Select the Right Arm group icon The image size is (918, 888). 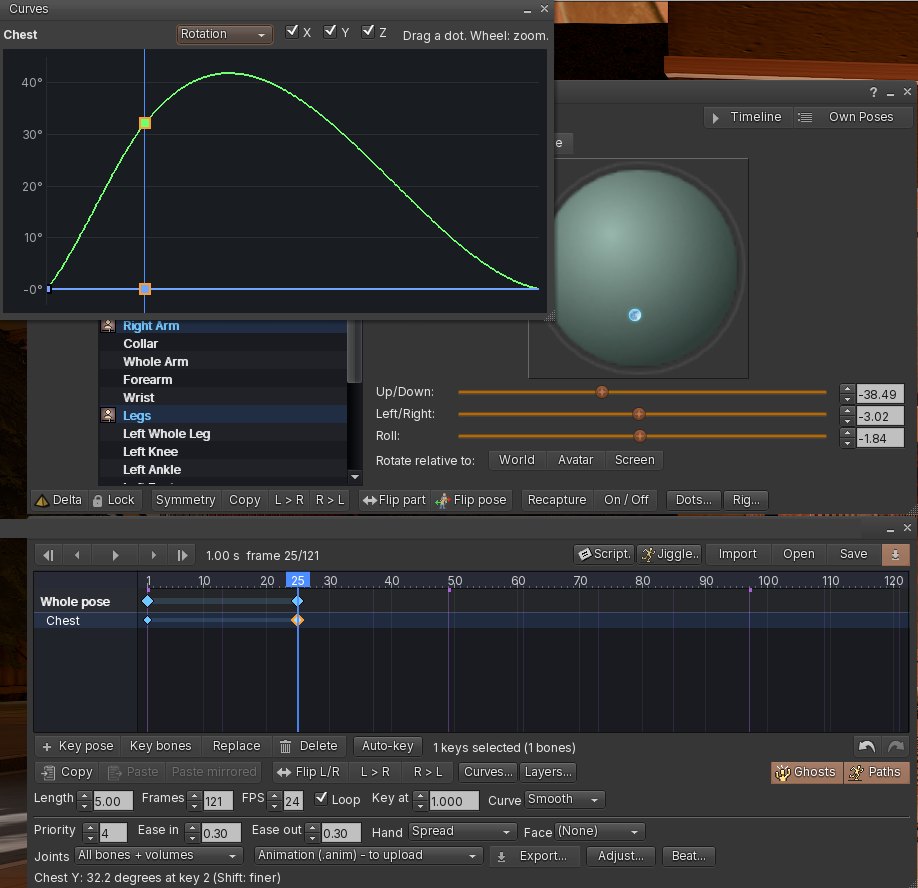click(108, 326)
